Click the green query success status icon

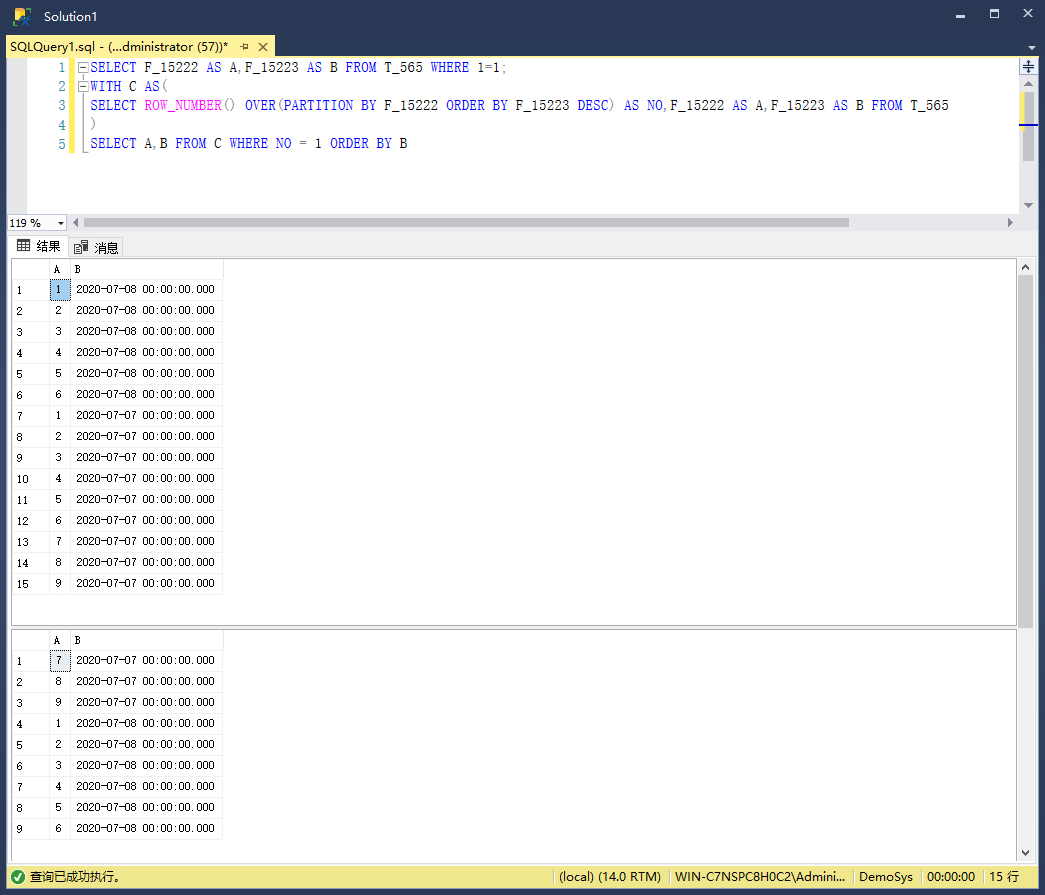click(x=18, y=877)
